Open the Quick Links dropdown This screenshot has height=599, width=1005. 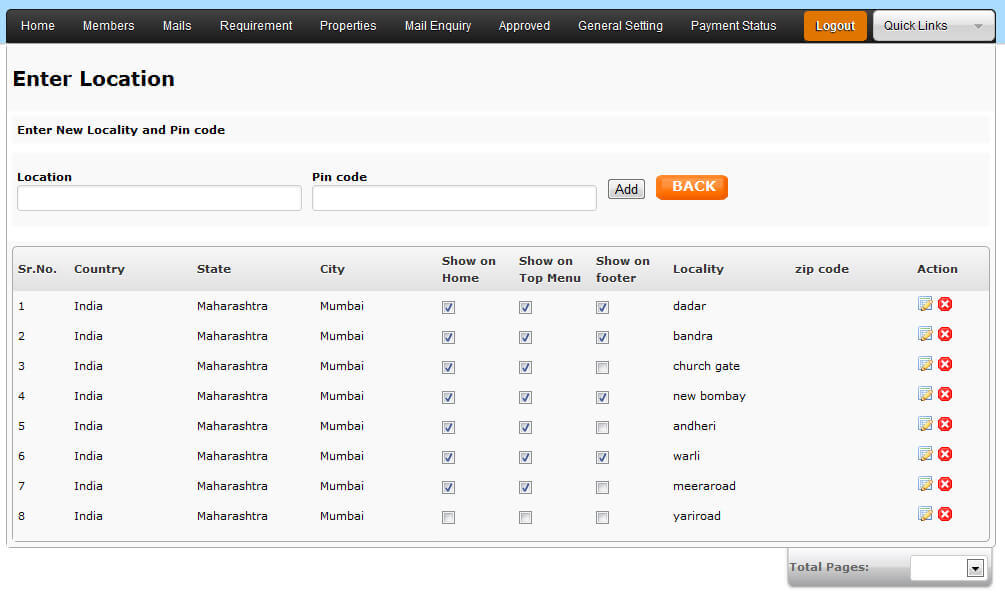[x=933, y=26]
